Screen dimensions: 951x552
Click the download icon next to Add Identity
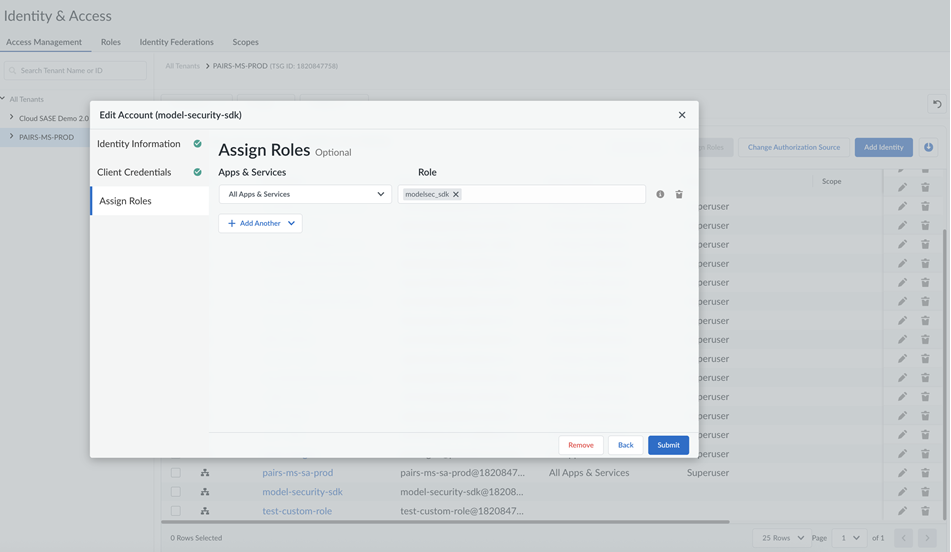928,147
